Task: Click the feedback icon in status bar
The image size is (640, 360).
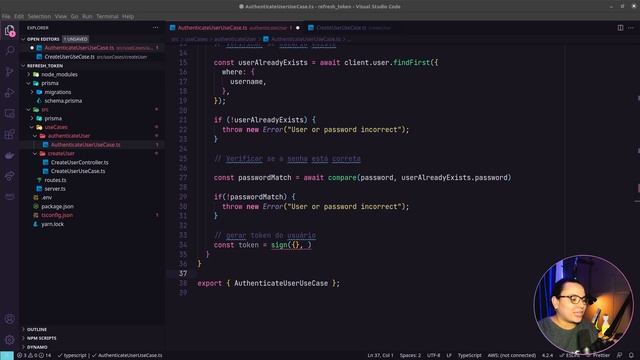Action: click(x=620, y=356)
